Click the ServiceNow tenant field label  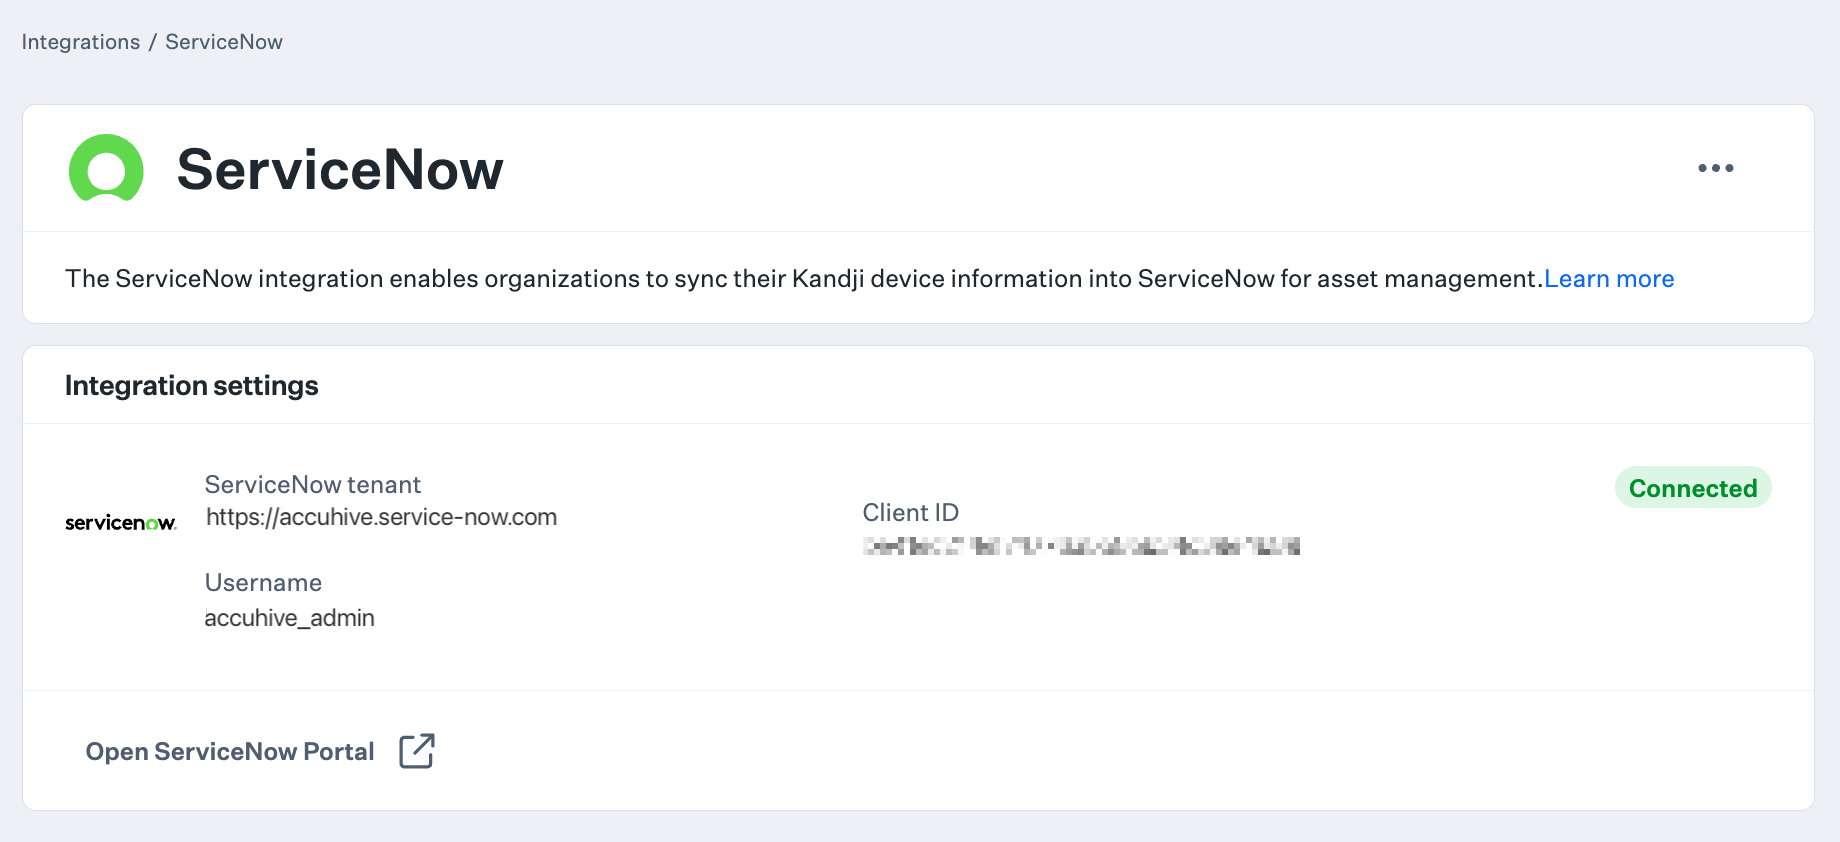click(x=313, y=483)
